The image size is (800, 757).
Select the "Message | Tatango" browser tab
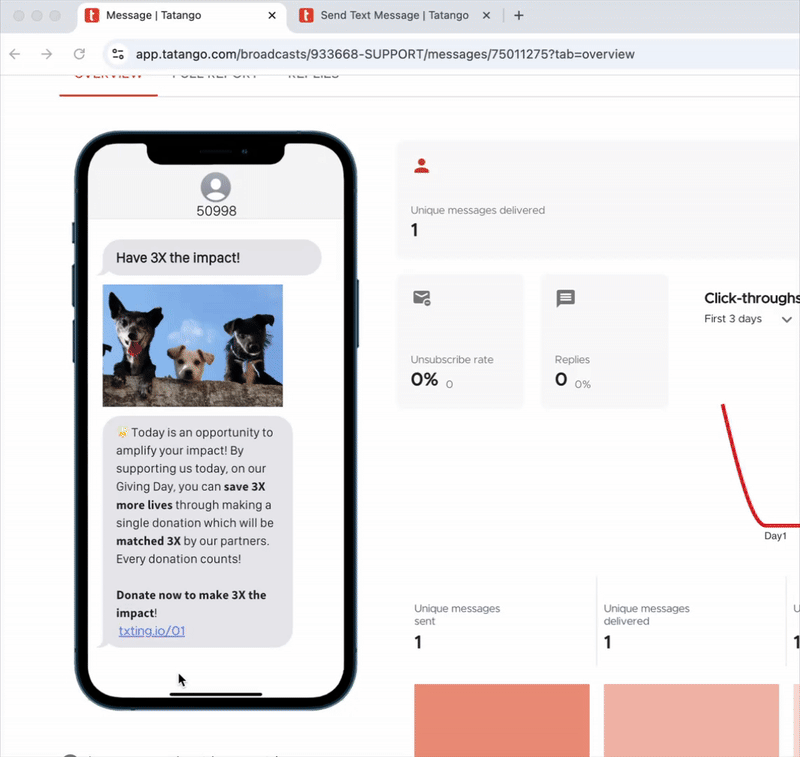pos(175,16)
